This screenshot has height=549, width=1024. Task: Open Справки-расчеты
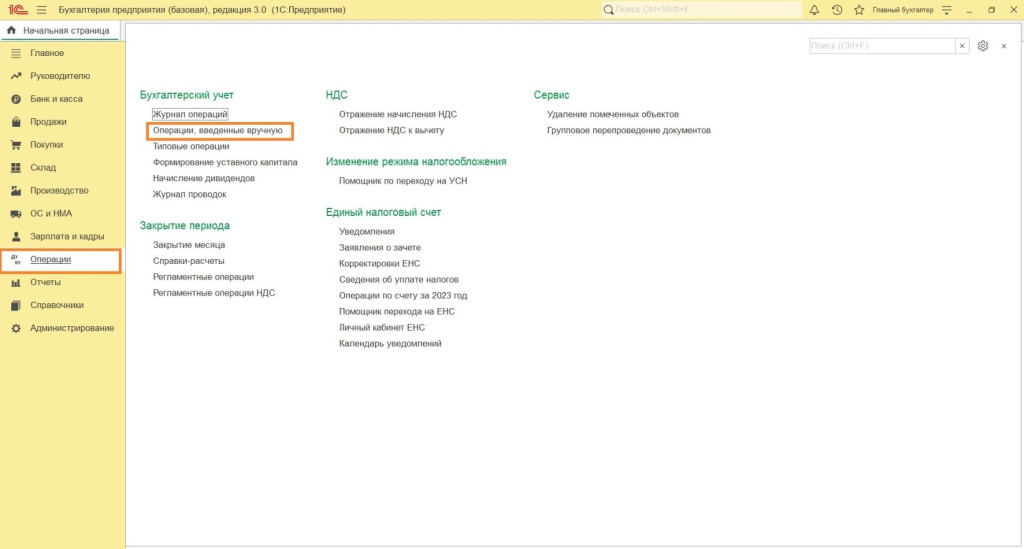click(x=188, y=260)
